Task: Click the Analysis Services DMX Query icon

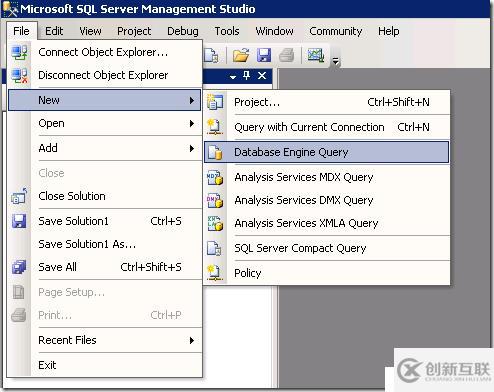Action: pyautogui.click(x=215, y=200)
